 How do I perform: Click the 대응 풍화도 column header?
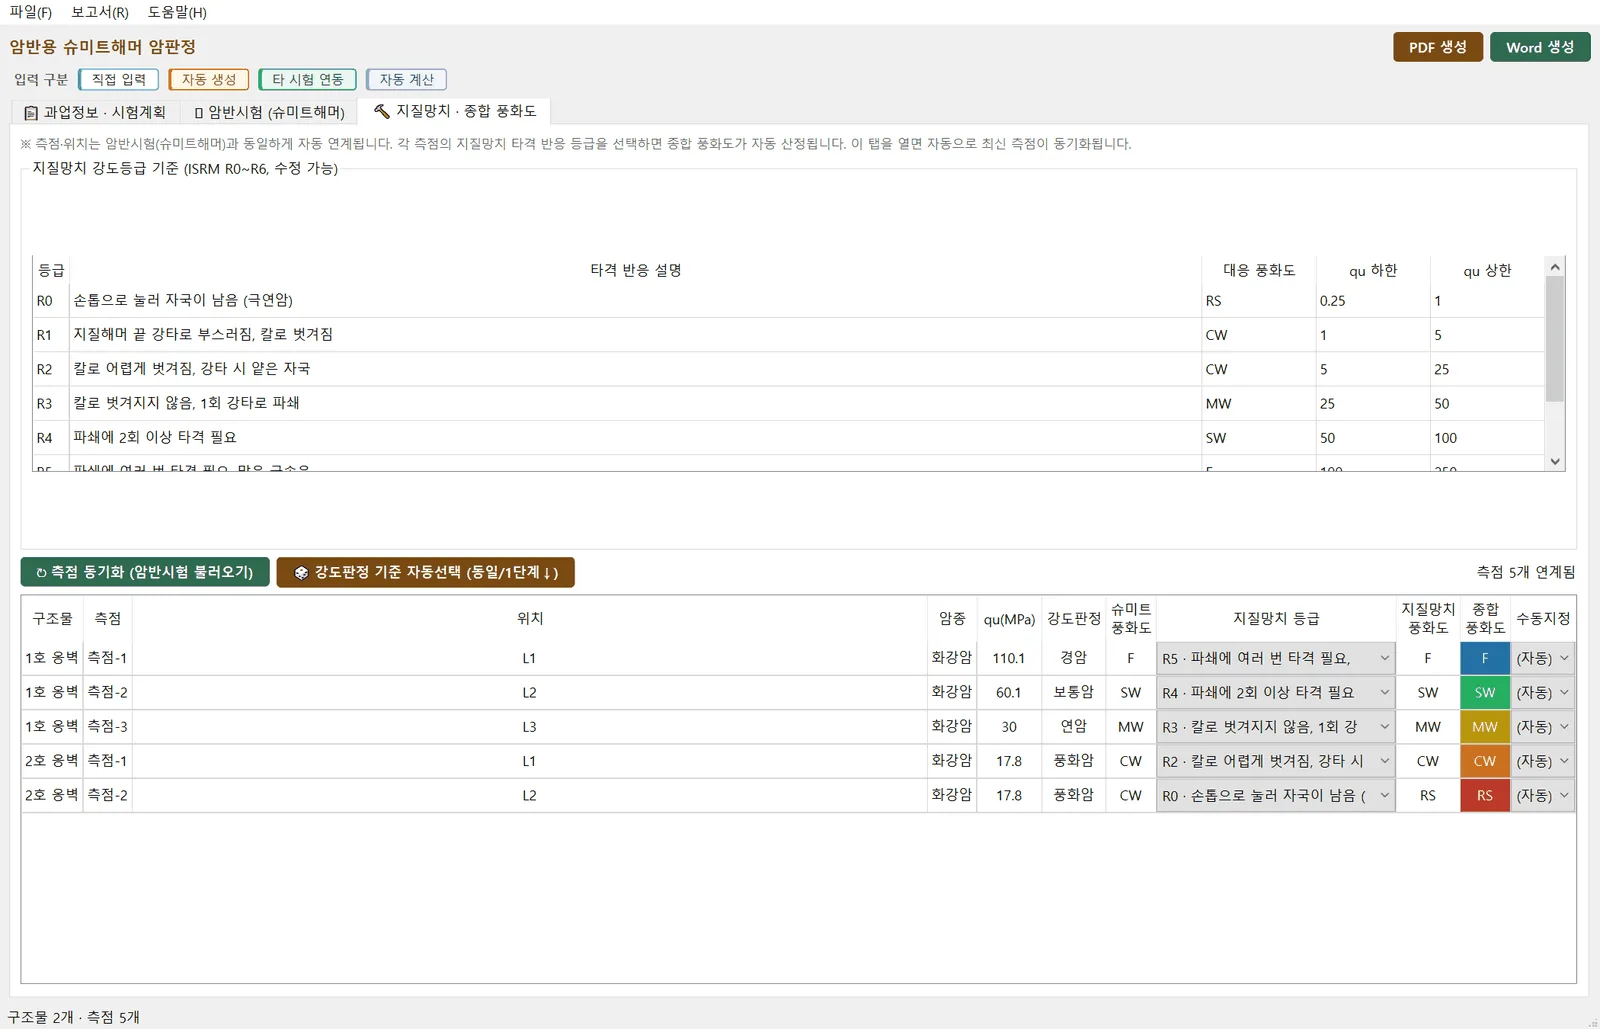pyautogui.click(x=1259, y=270)
